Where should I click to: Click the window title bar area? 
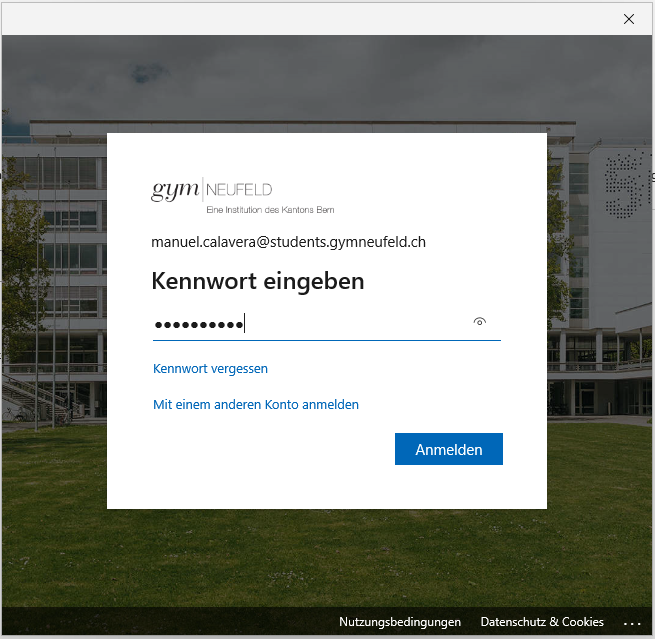click(300, 18)
